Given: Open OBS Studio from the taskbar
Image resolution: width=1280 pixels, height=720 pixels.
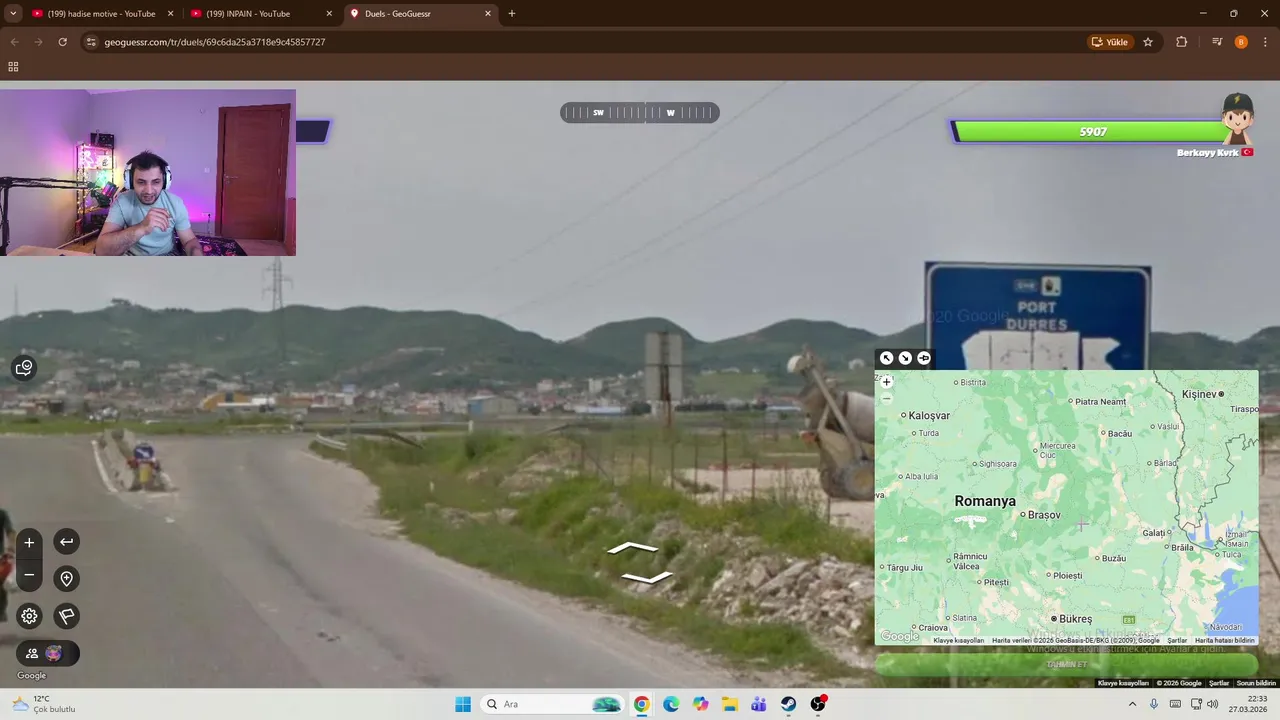Looking at the screenshot, I should [818, 704].
